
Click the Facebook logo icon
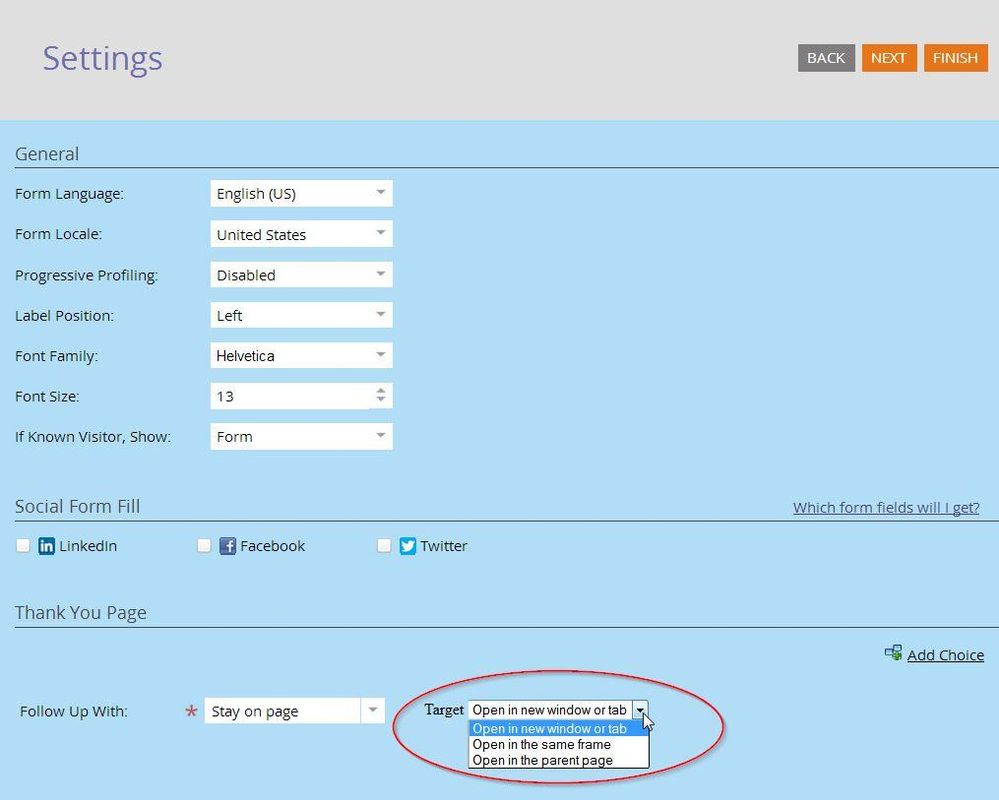(227, 546)
